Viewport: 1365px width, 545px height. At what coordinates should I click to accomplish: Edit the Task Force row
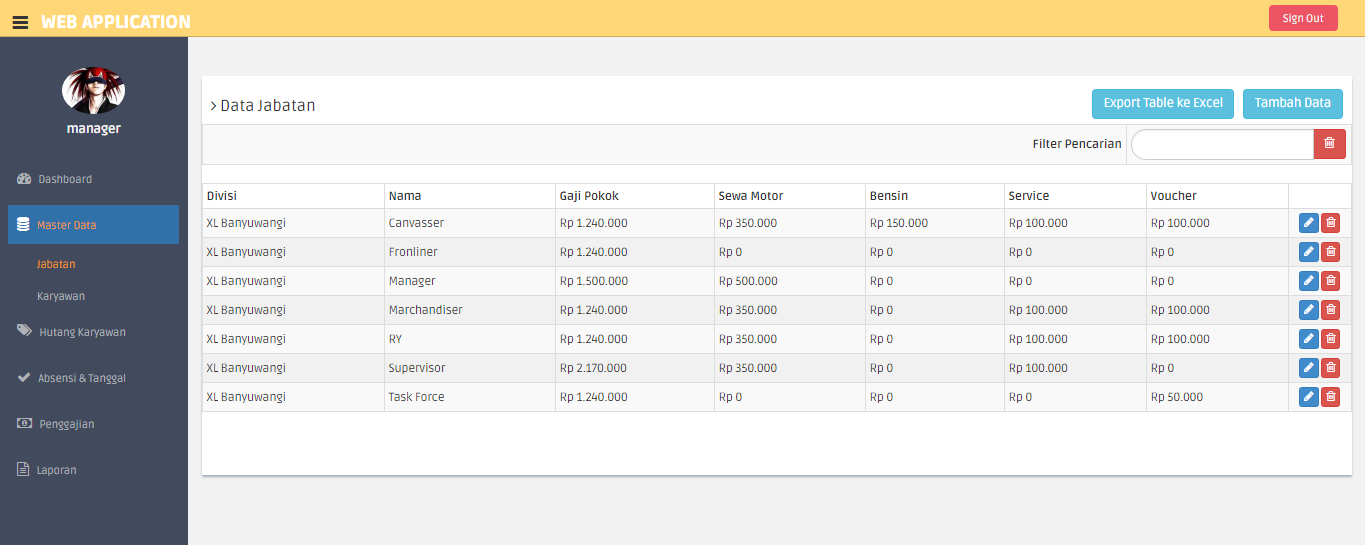coord(1308,397)
